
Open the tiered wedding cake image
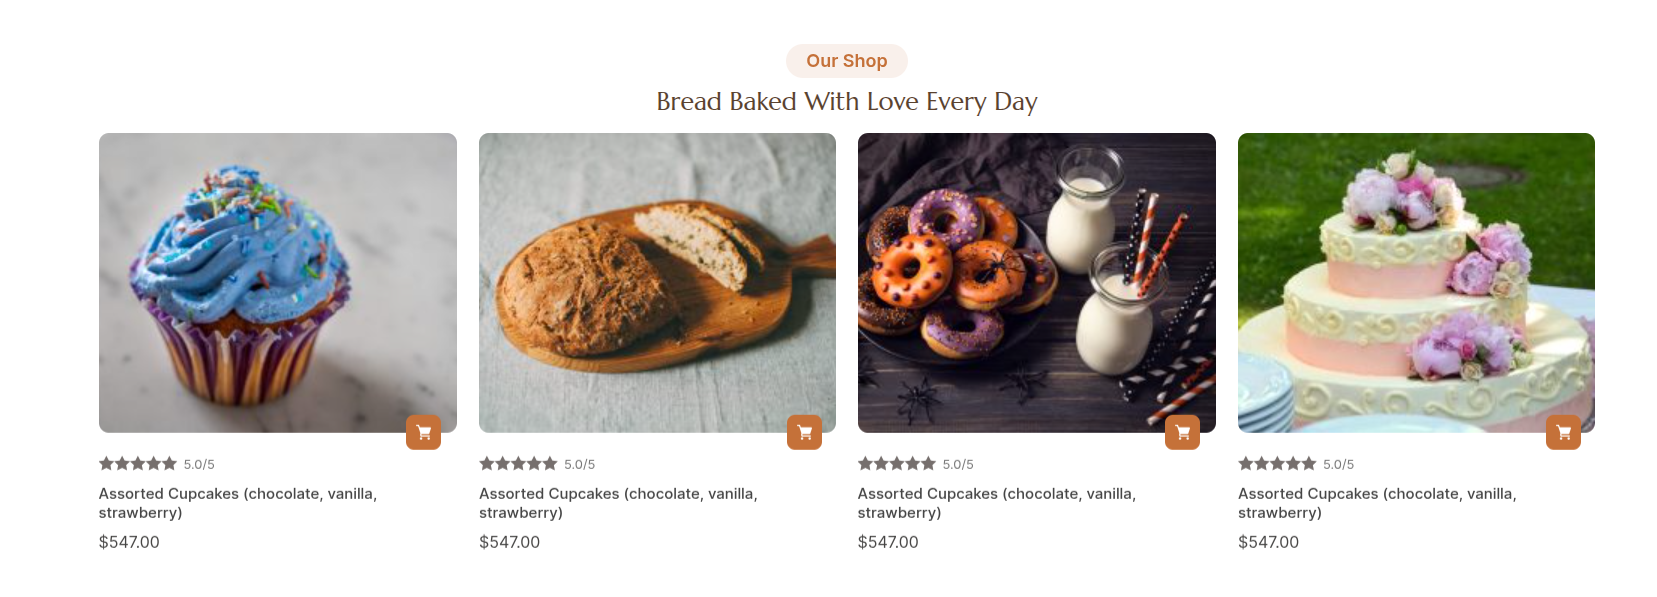[1416, 282]
